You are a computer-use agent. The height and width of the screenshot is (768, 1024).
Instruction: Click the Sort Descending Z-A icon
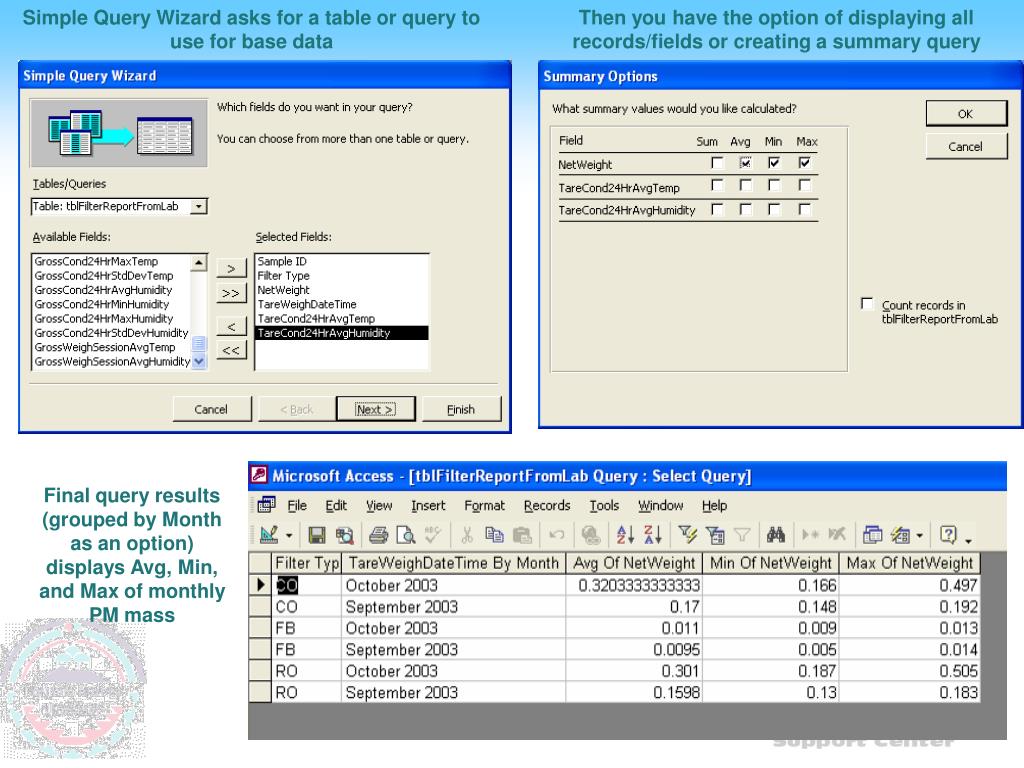(x=653, y=535)
